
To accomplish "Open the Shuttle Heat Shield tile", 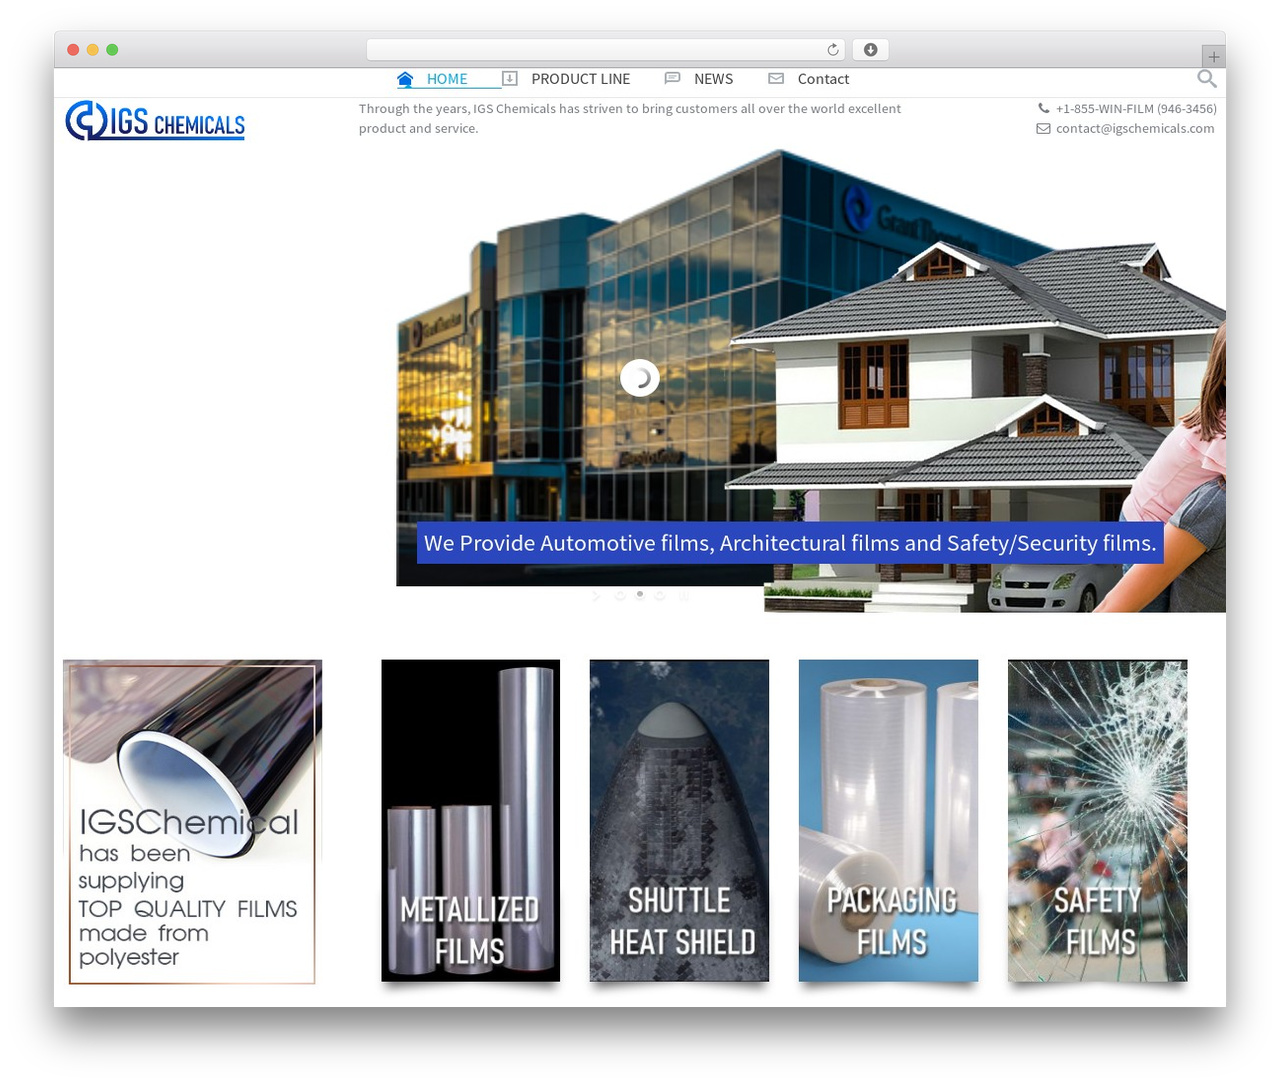I will [679, 820].
